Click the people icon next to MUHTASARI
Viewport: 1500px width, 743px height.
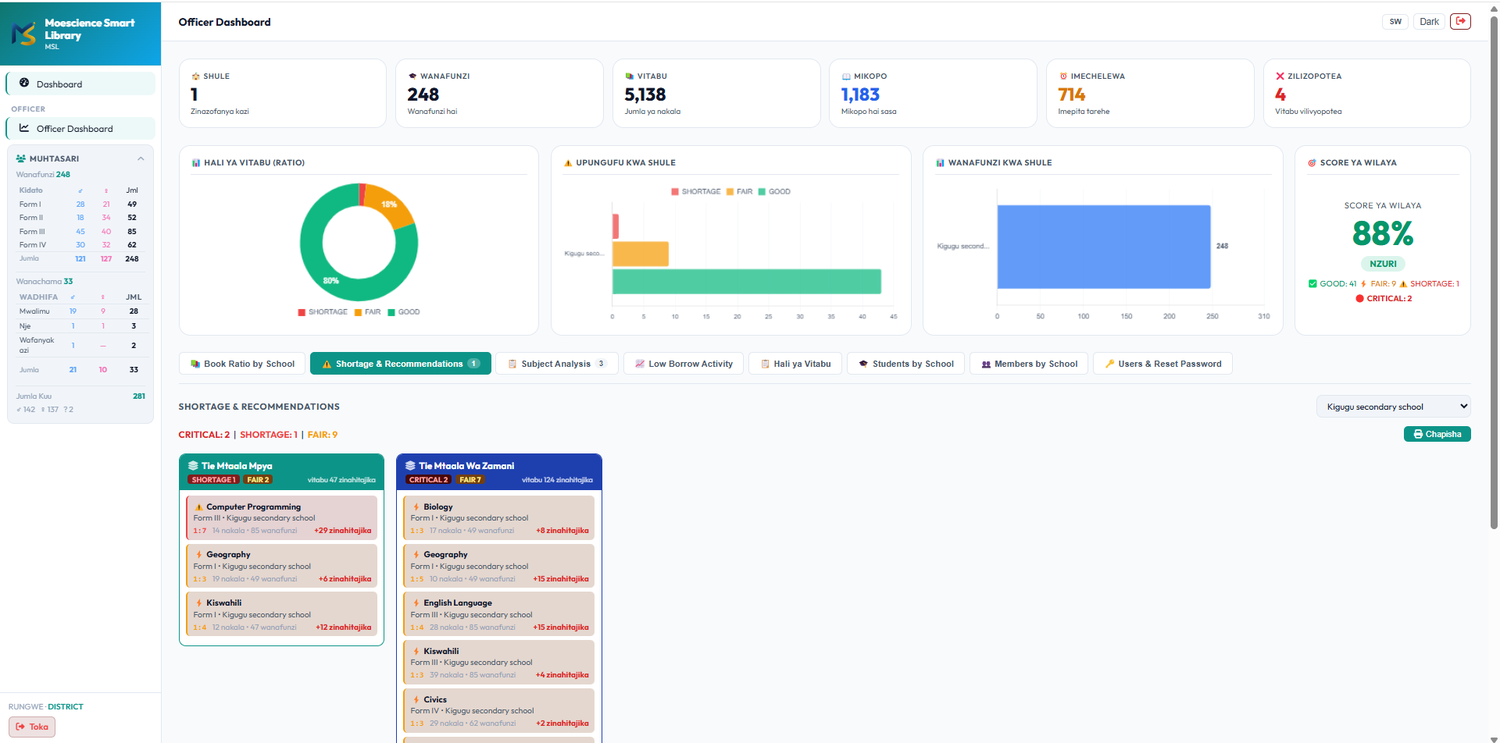click(21, 158)
